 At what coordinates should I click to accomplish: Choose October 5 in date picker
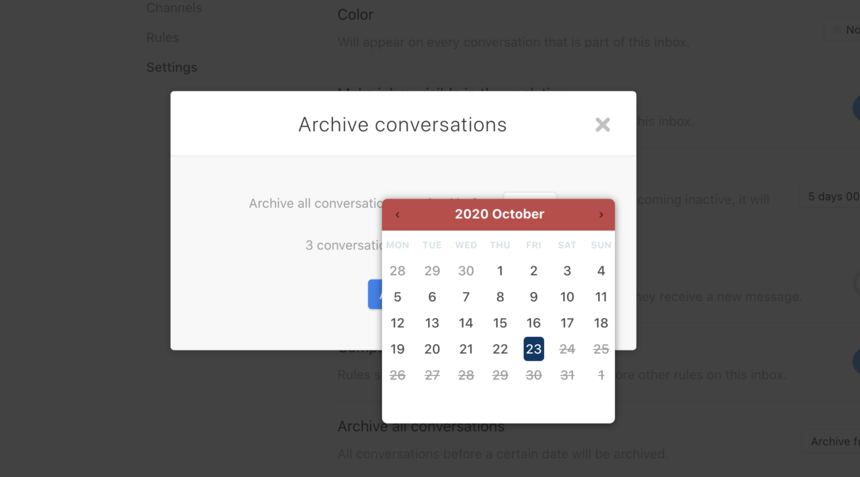398,297
